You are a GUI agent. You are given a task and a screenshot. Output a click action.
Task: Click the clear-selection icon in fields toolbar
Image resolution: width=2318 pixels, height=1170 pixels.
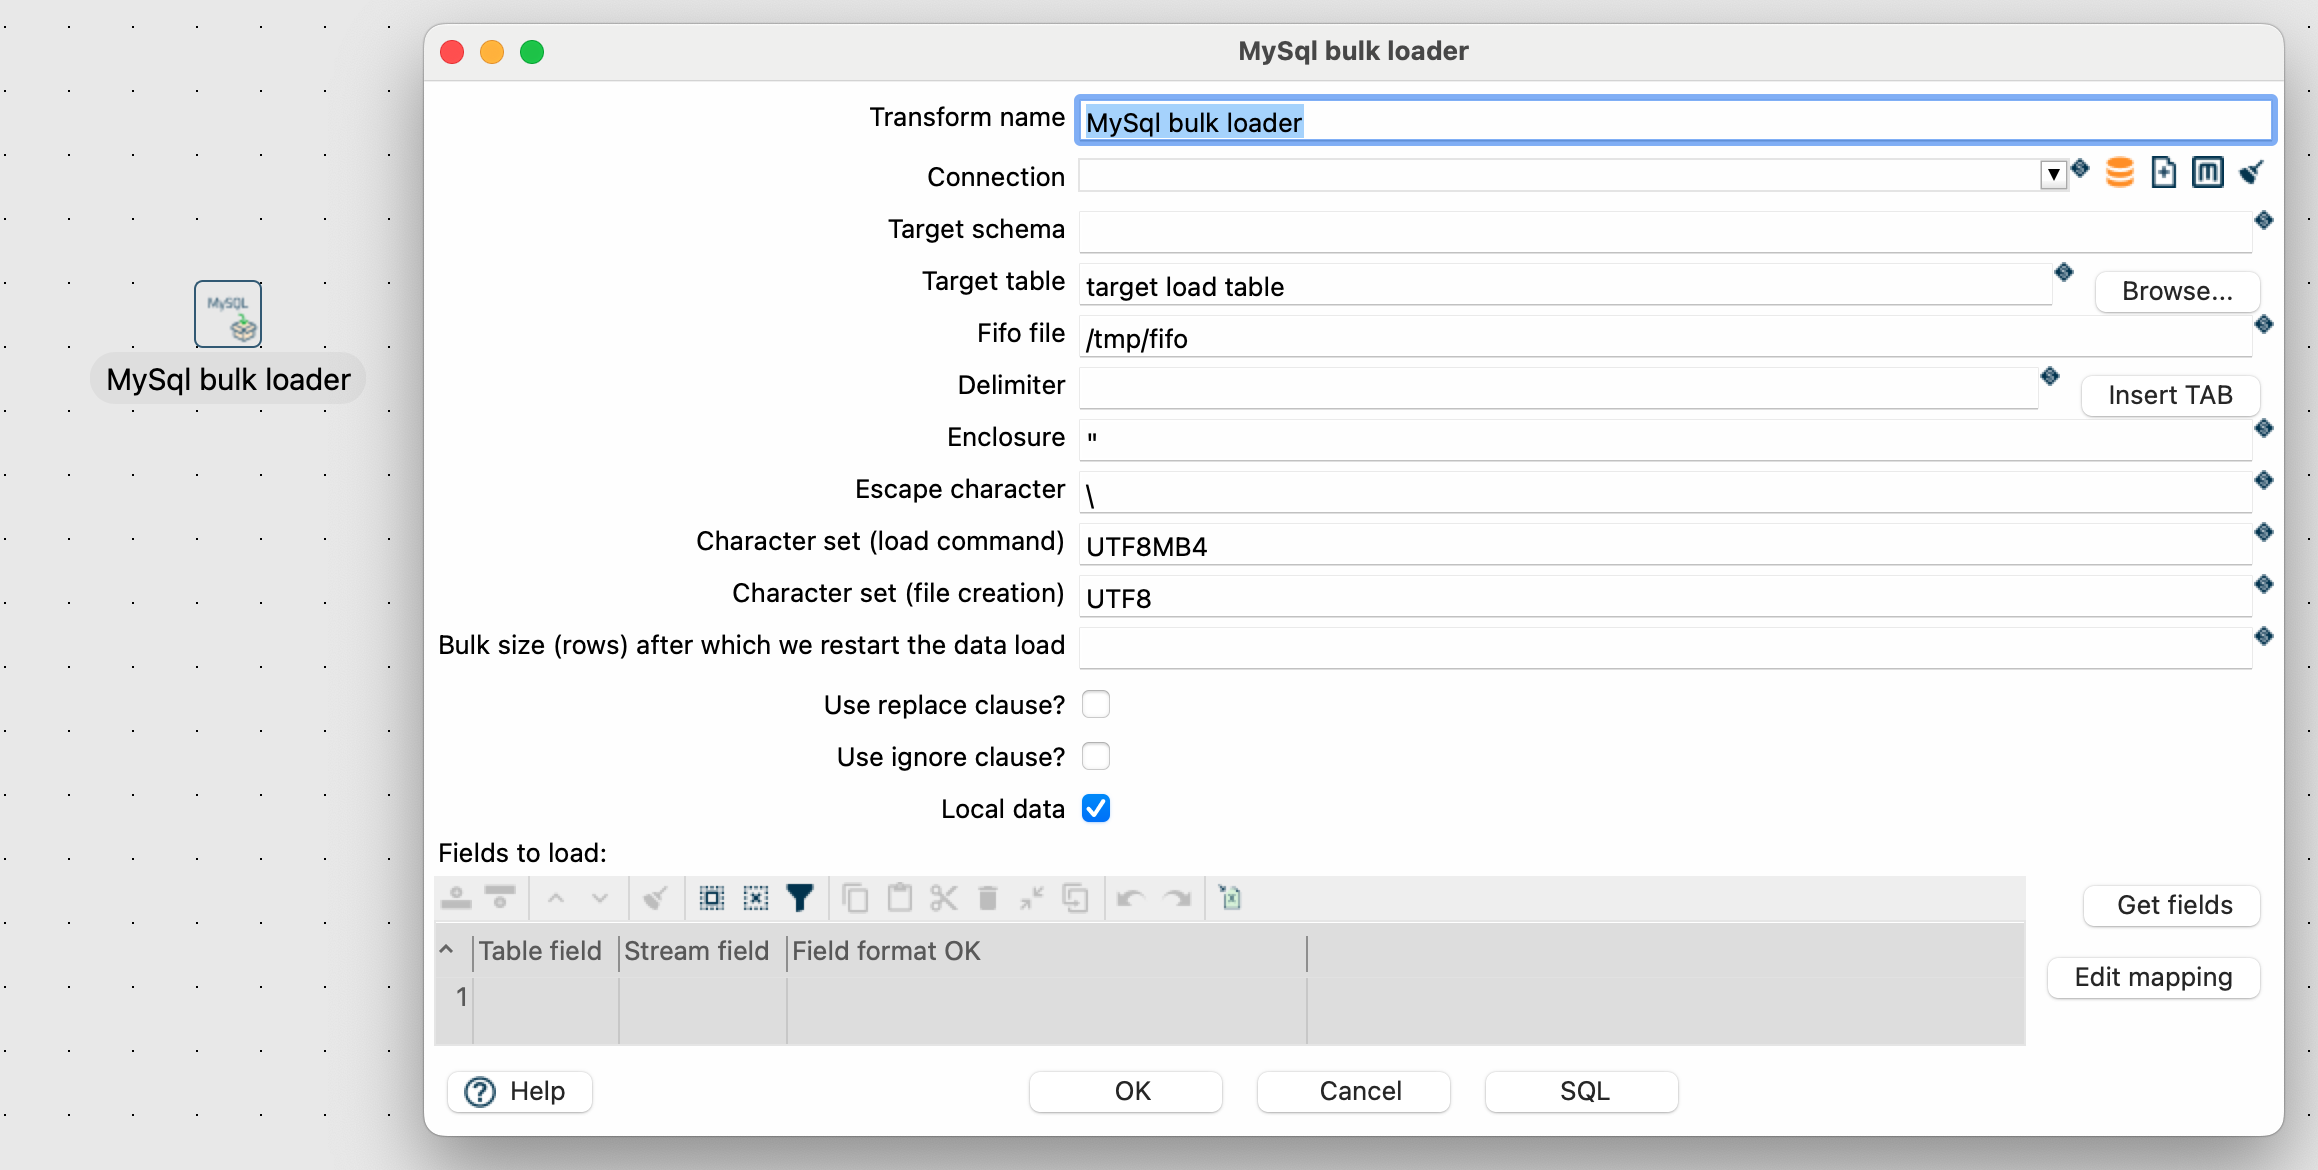click(756, 898)
